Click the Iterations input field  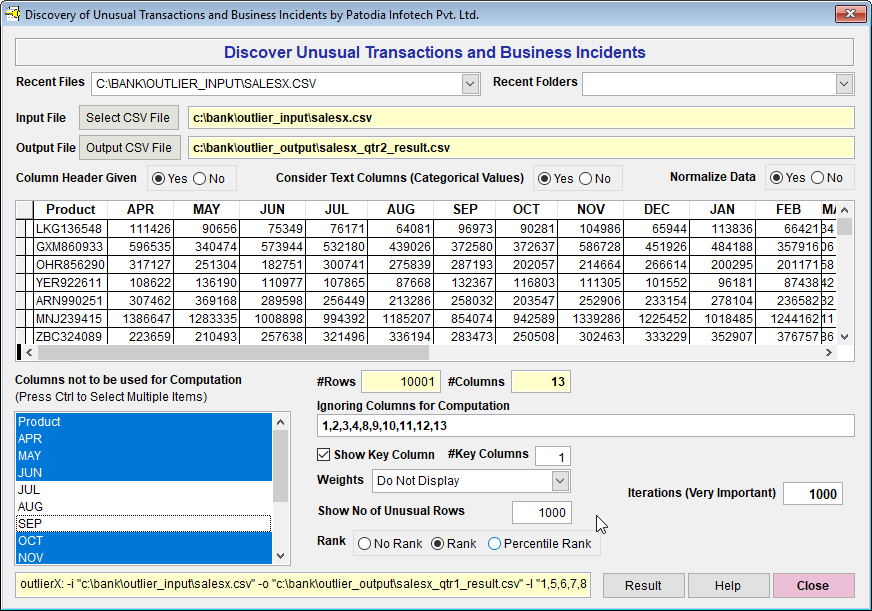[x=812, y=494]
